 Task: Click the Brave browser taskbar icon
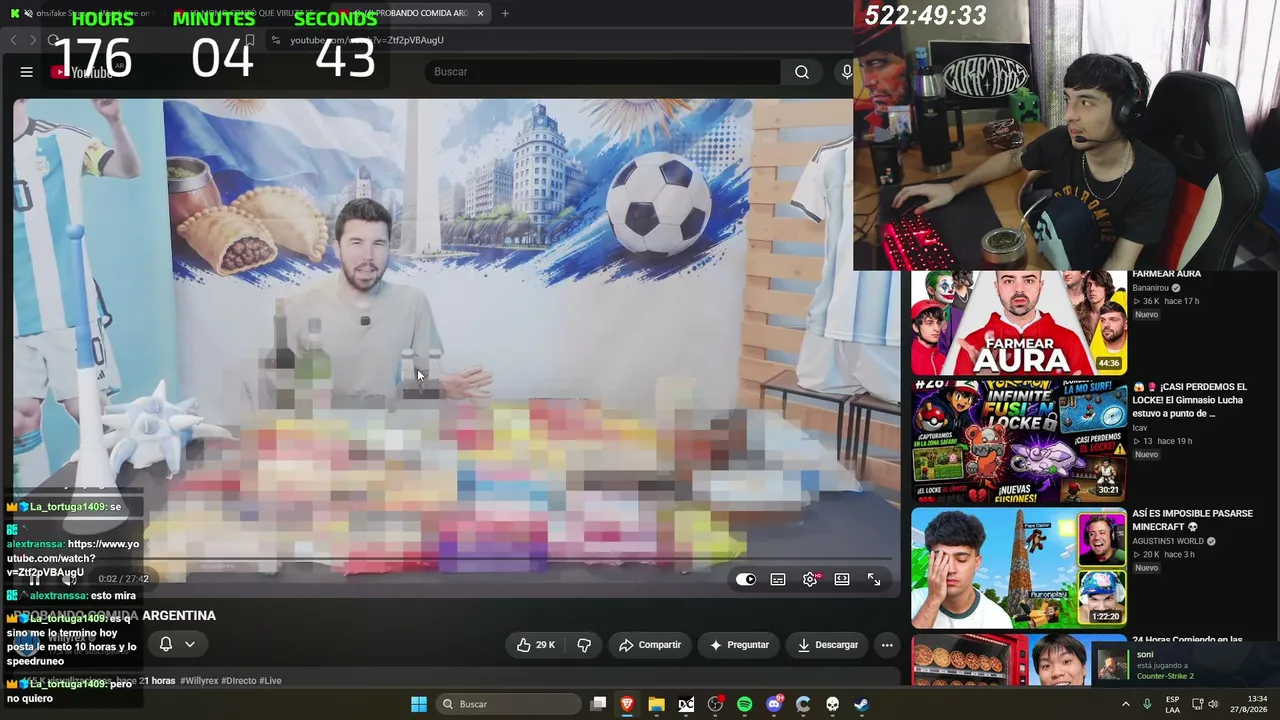[x=627, y=704]
